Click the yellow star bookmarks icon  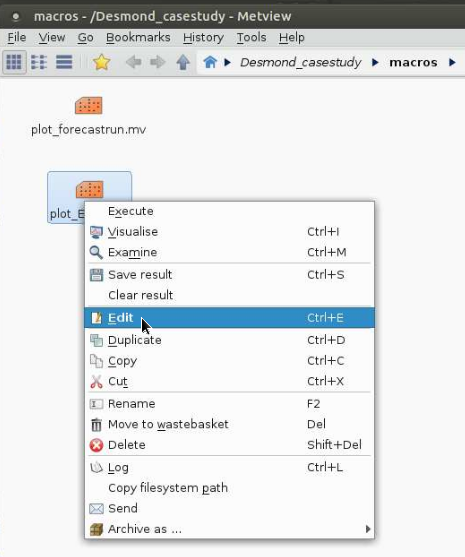(101, 62)
